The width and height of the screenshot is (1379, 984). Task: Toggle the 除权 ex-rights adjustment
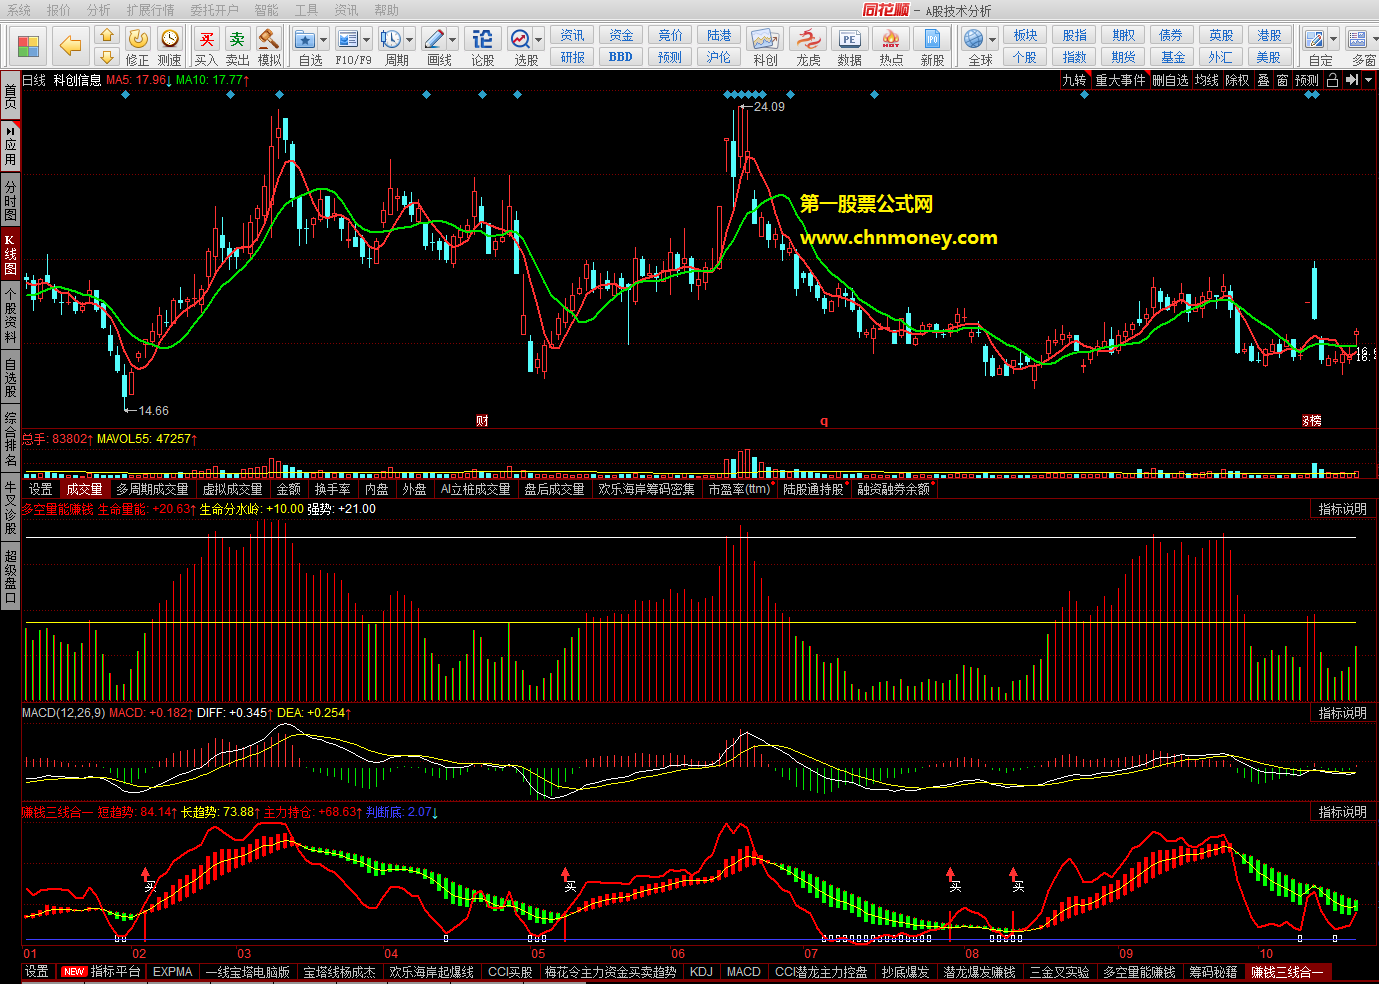tap(1237, 80)
